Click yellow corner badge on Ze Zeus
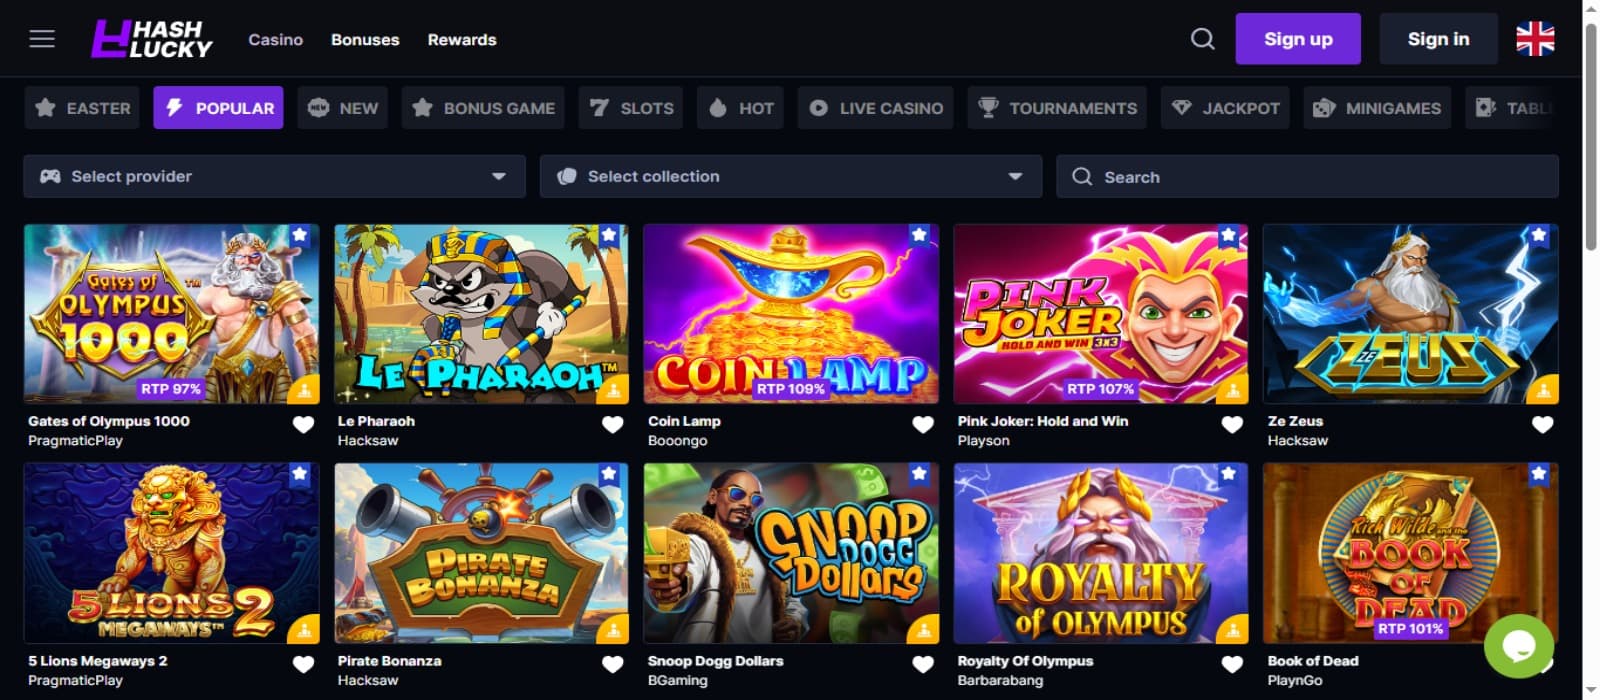1600x700 pixels. [x=1544, y=390]
